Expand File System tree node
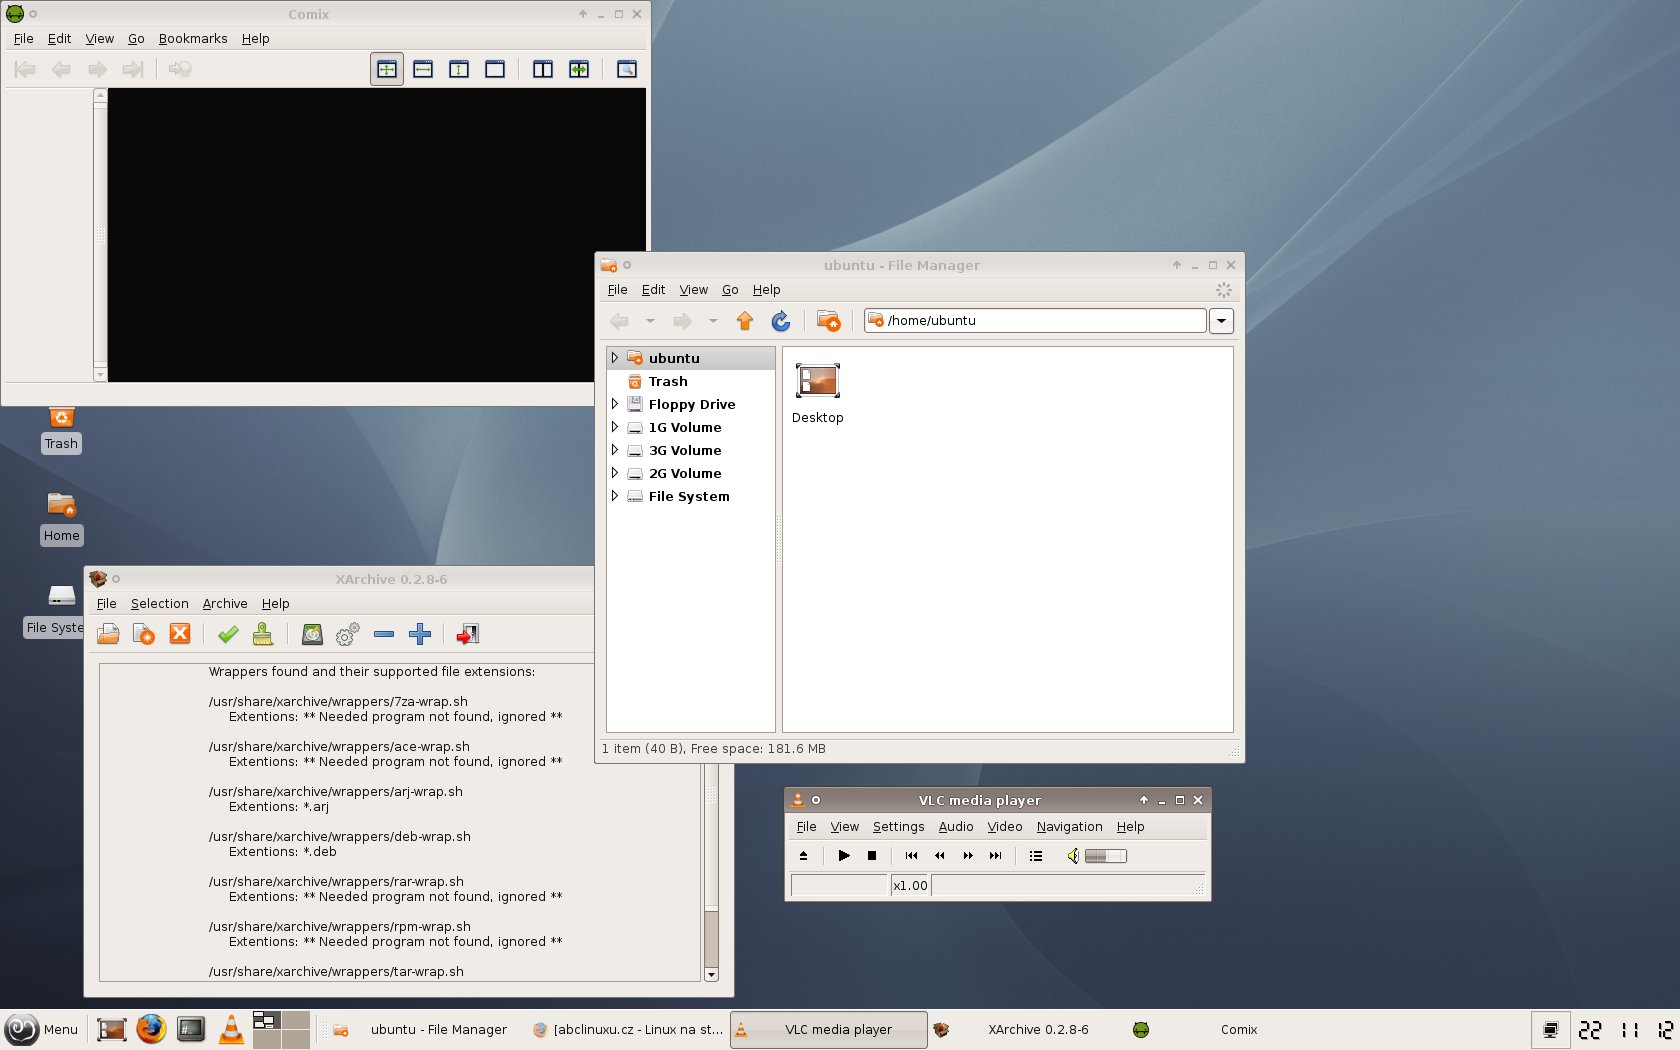Image resolution: width=1680 pixels, height=1050 pixels. pos(615,496)
